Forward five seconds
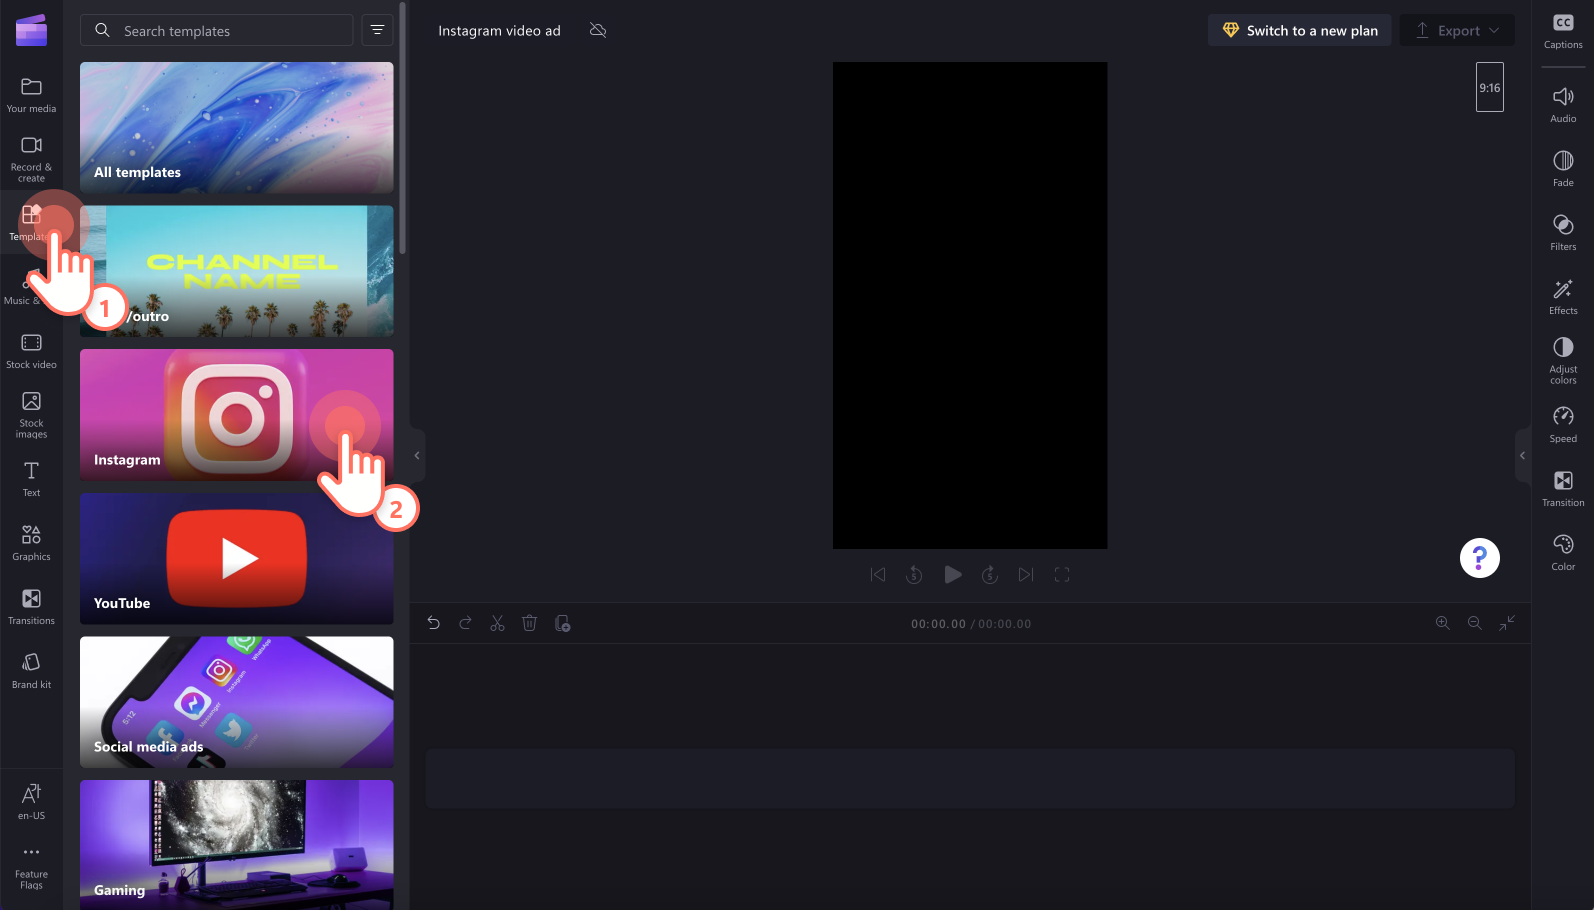Image resolution: width=1594 pixels, height=910 pixels. [x=989, y=574]
